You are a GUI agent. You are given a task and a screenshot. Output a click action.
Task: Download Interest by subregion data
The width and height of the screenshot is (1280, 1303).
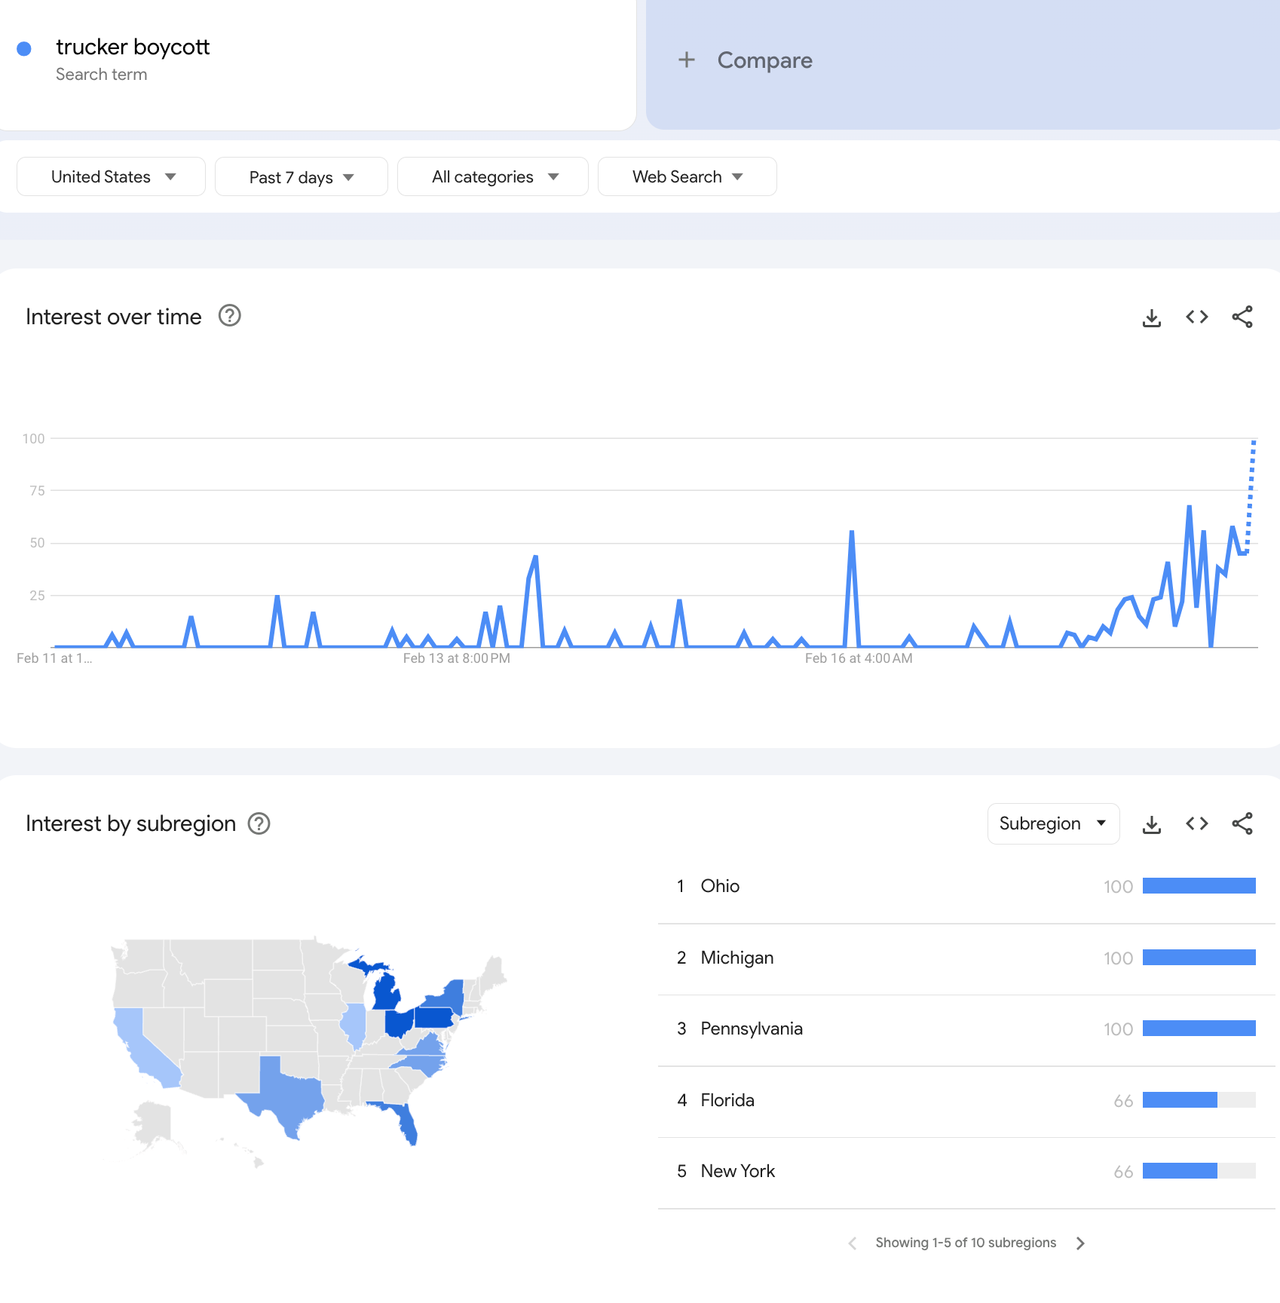point(1152,824)
